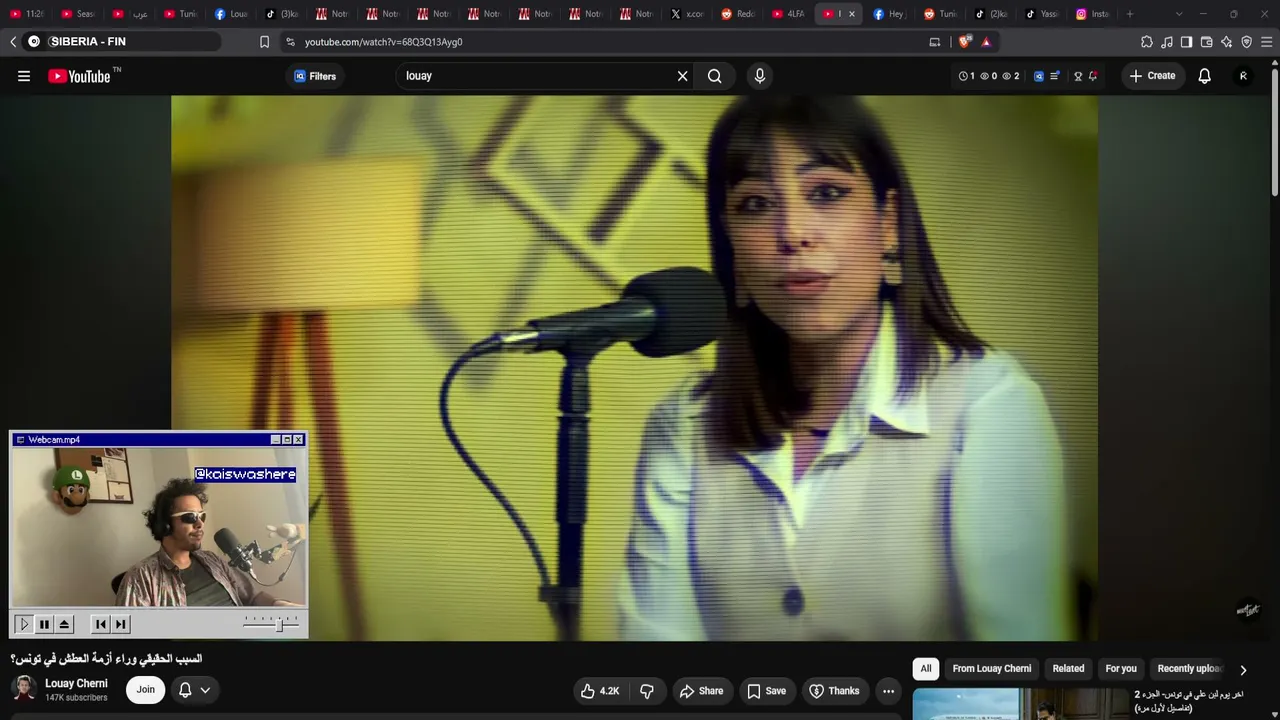Open the tab search dropdown arrow

(x=1179, y=14)
